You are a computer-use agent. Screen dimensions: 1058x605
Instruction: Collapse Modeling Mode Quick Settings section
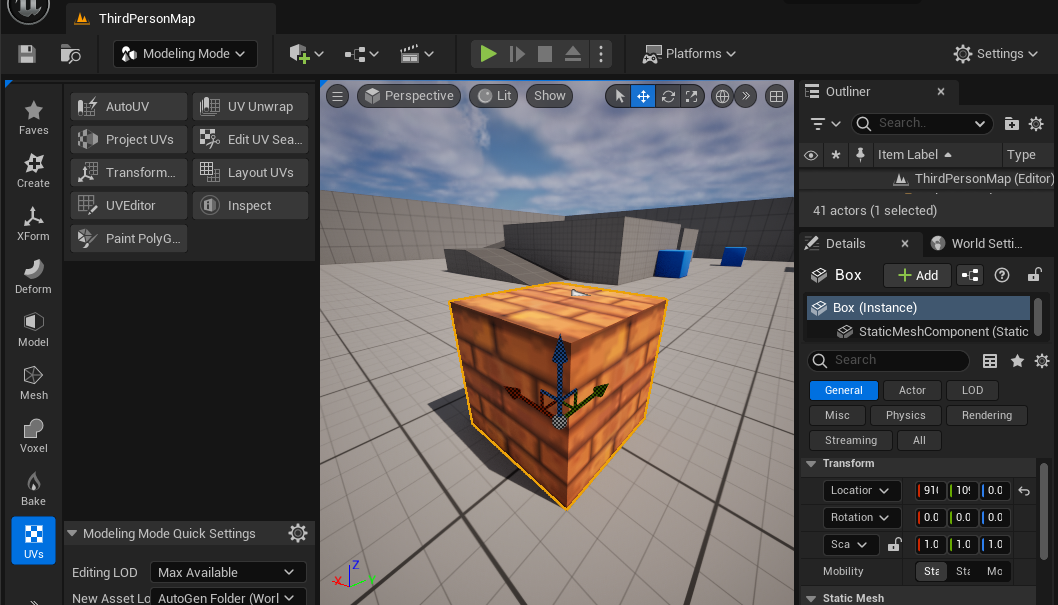[x=72, y=534]
